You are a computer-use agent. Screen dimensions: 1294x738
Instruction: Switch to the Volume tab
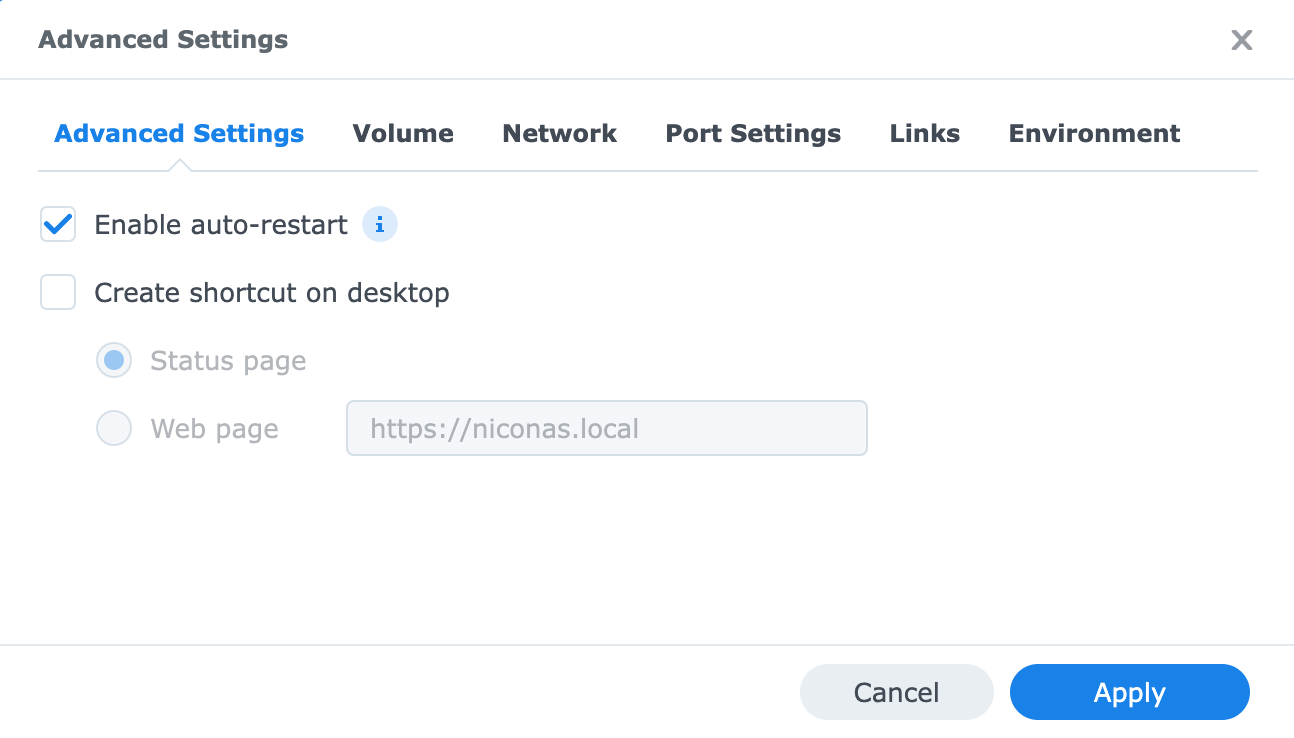pyautogui.click(x=403, y=134)
